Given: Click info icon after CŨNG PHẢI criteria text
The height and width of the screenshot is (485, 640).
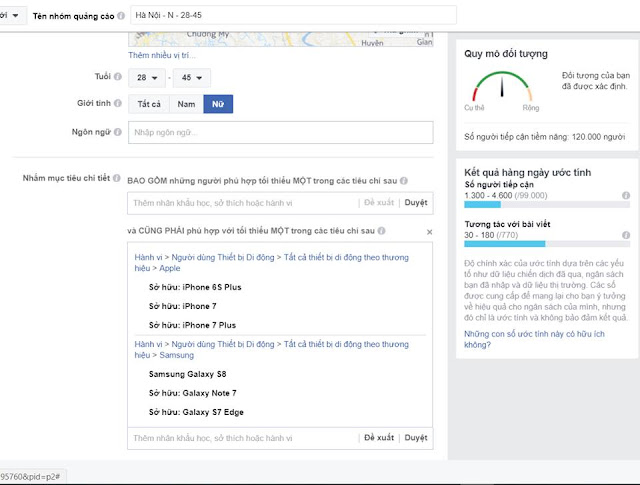Looking at the screenshot, I should click(381, 231).
